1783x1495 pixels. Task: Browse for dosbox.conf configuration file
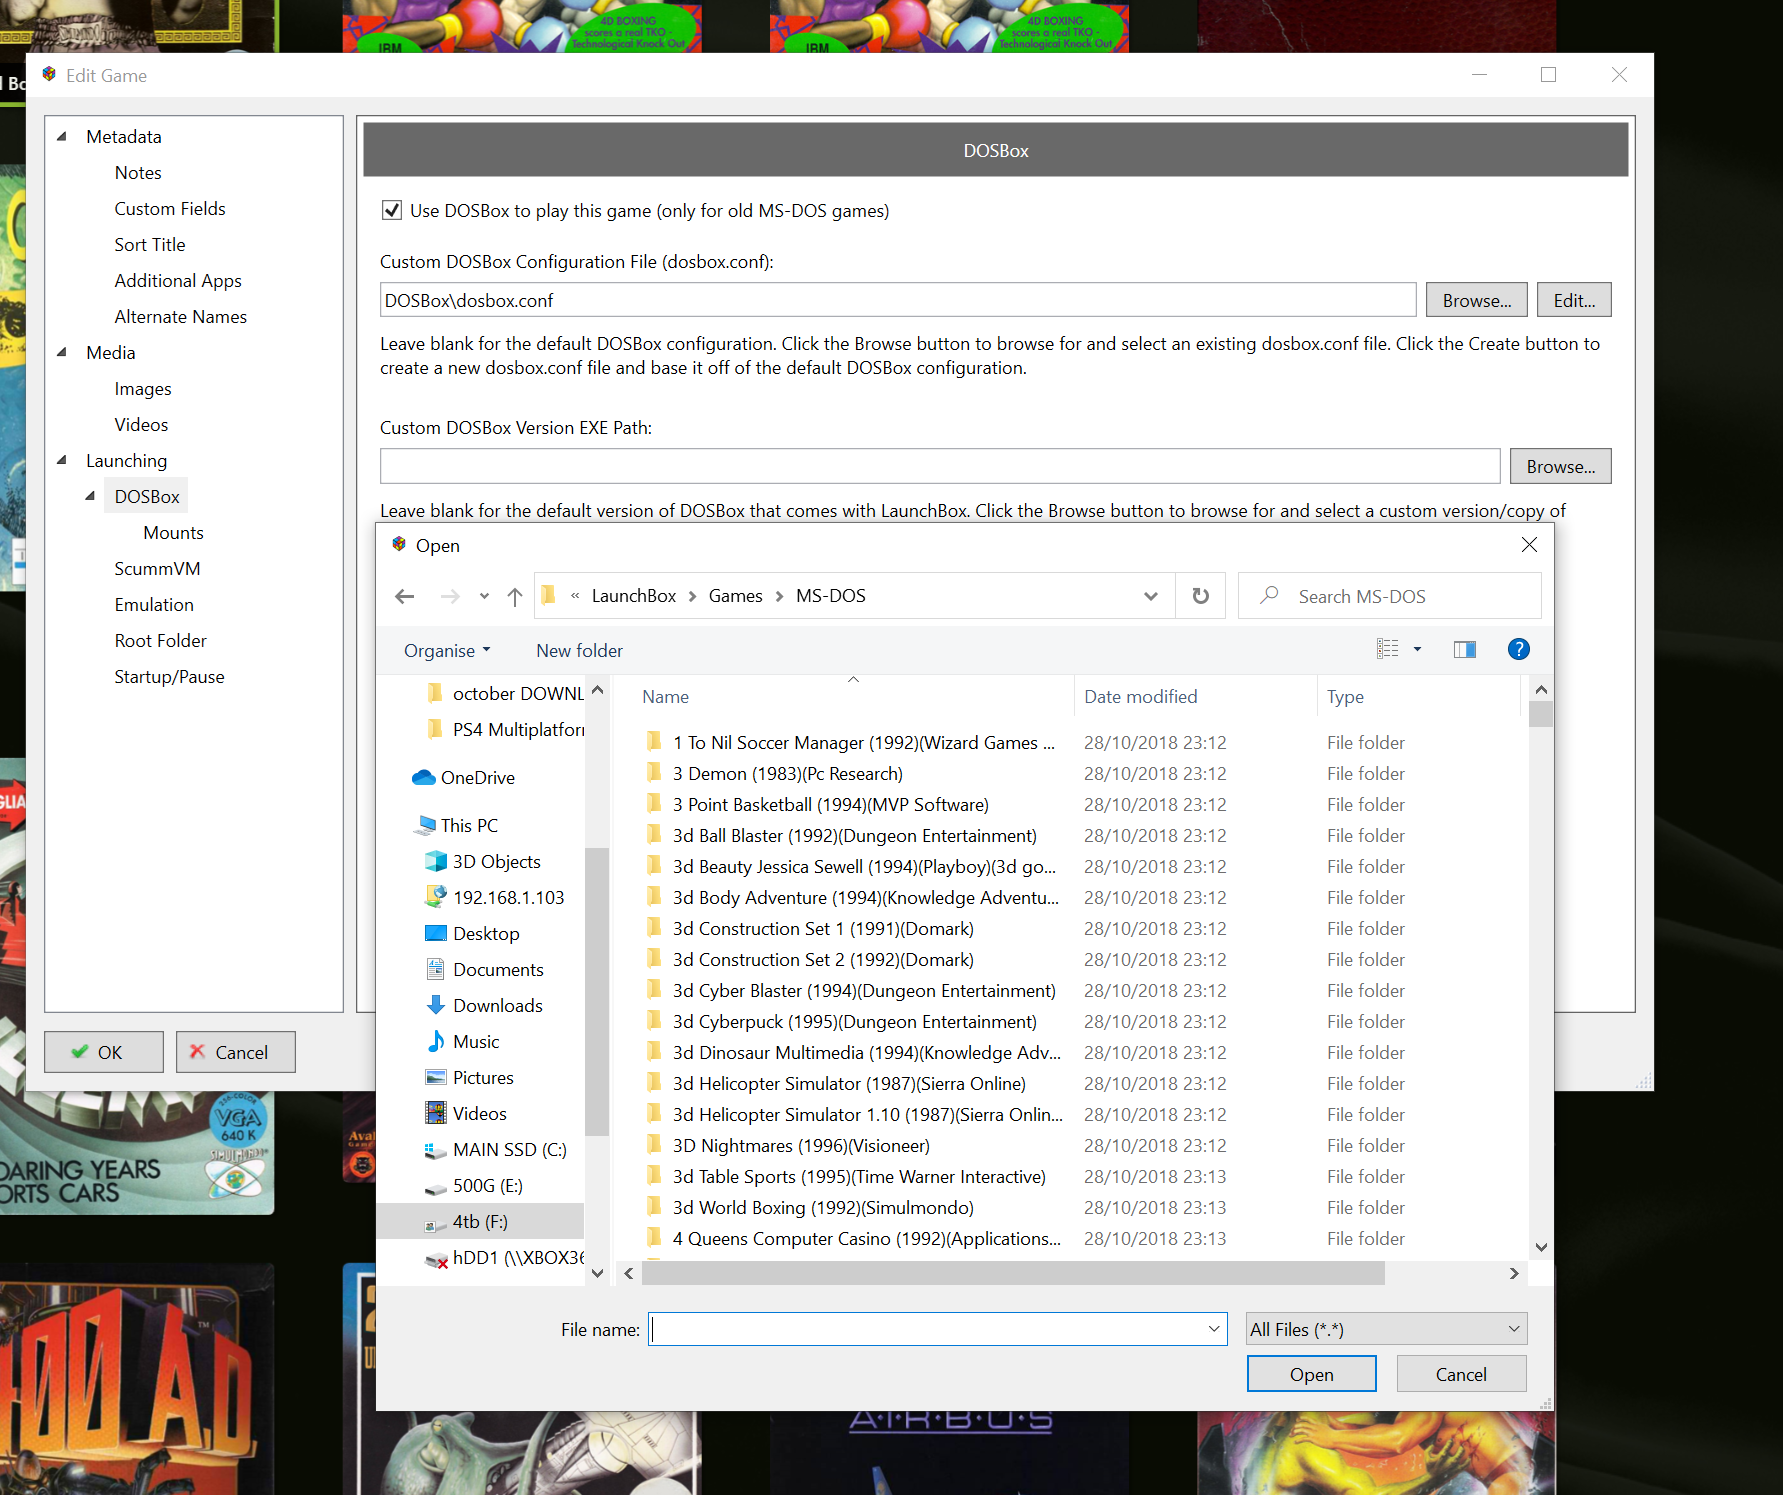[1476, 300]
